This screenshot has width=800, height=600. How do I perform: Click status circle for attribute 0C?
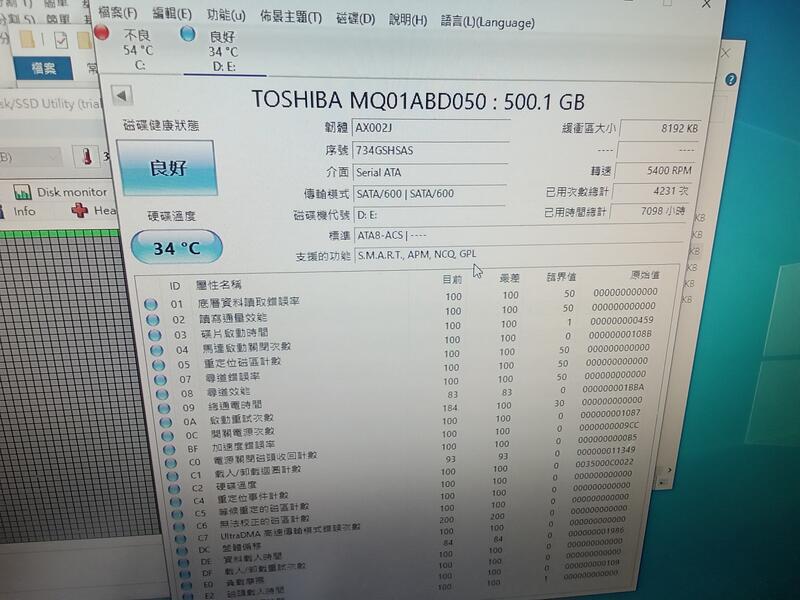167,436
